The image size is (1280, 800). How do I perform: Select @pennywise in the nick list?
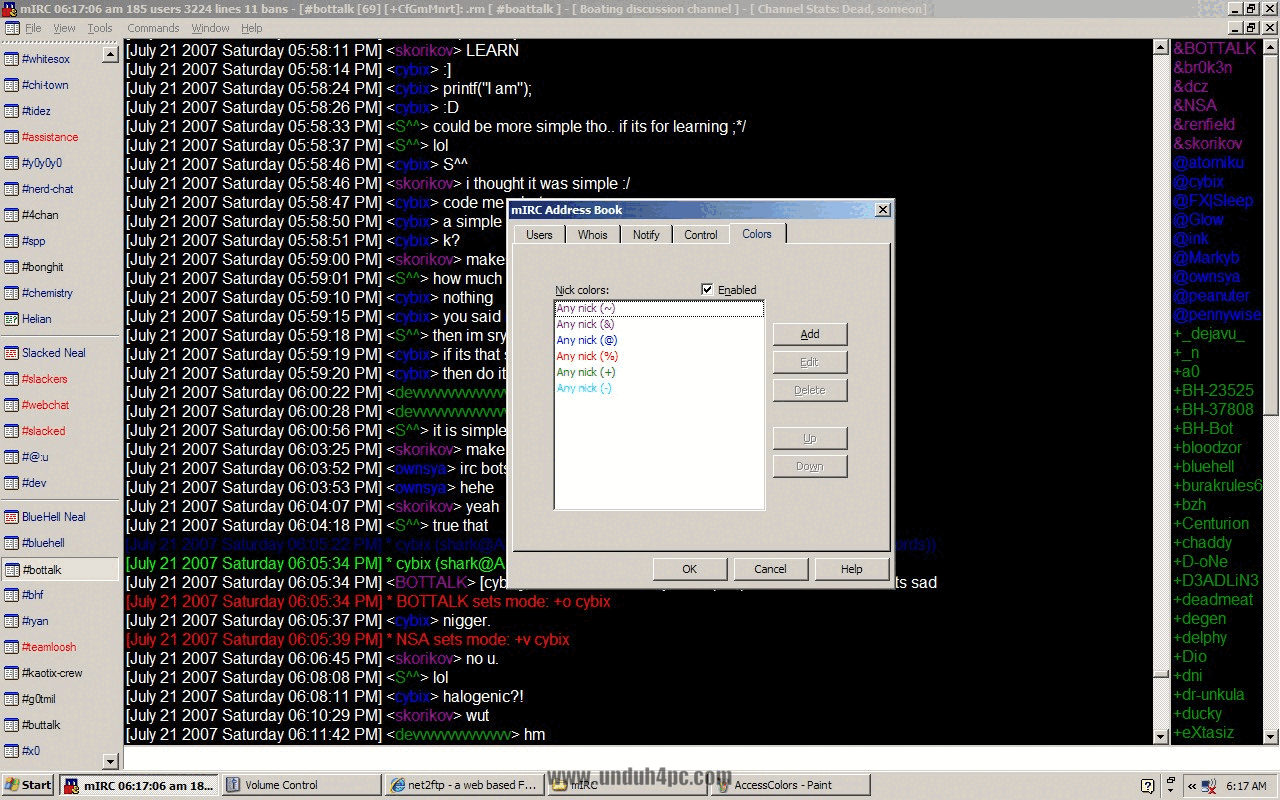point(1217,314)
